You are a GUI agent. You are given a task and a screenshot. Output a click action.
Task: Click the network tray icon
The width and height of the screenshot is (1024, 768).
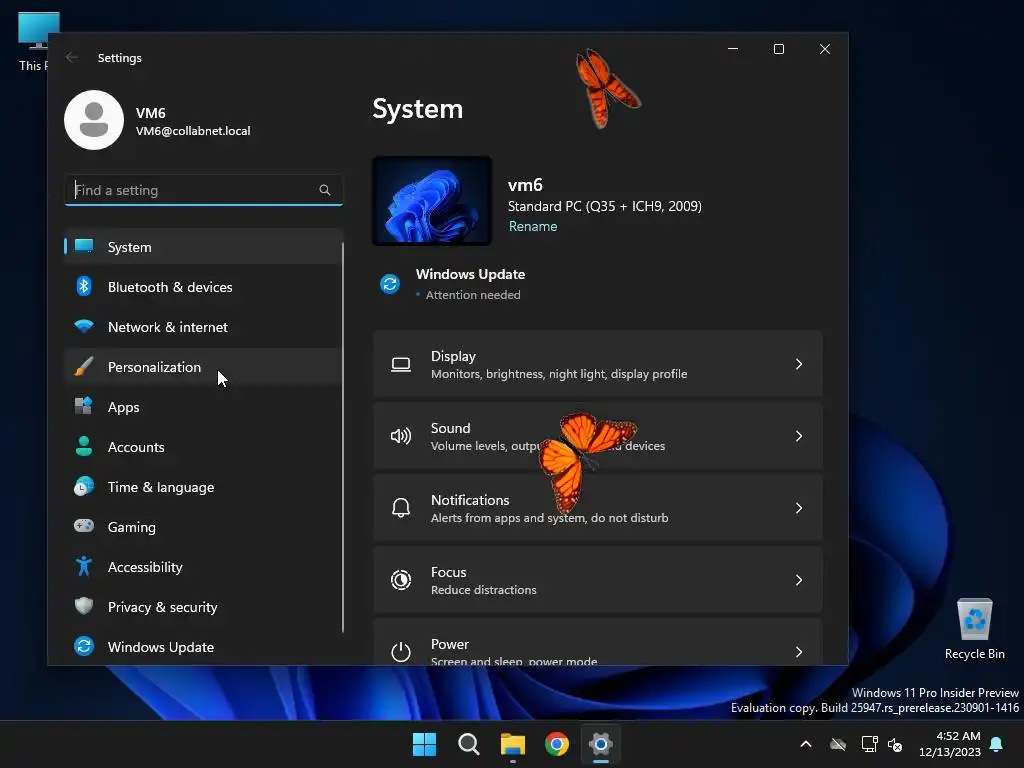click(869, 744)
